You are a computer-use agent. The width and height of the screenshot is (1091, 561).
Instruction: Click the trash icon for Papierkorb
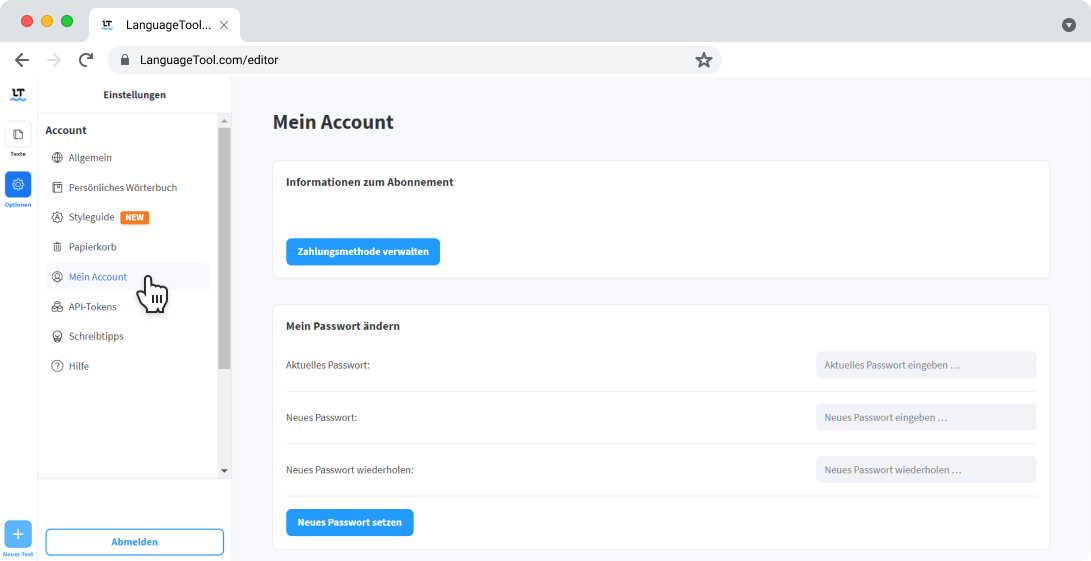57,247
